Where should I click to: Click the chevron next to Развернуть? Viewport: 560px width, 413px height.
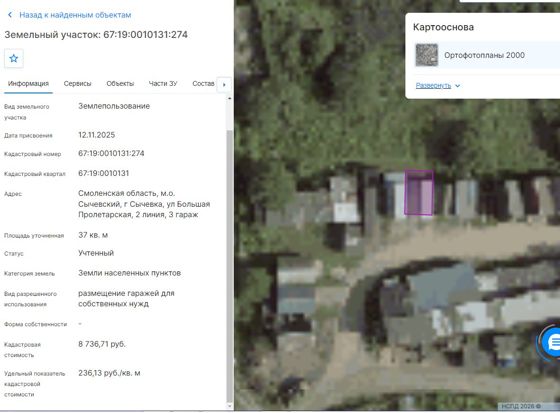tap(458, 86)
